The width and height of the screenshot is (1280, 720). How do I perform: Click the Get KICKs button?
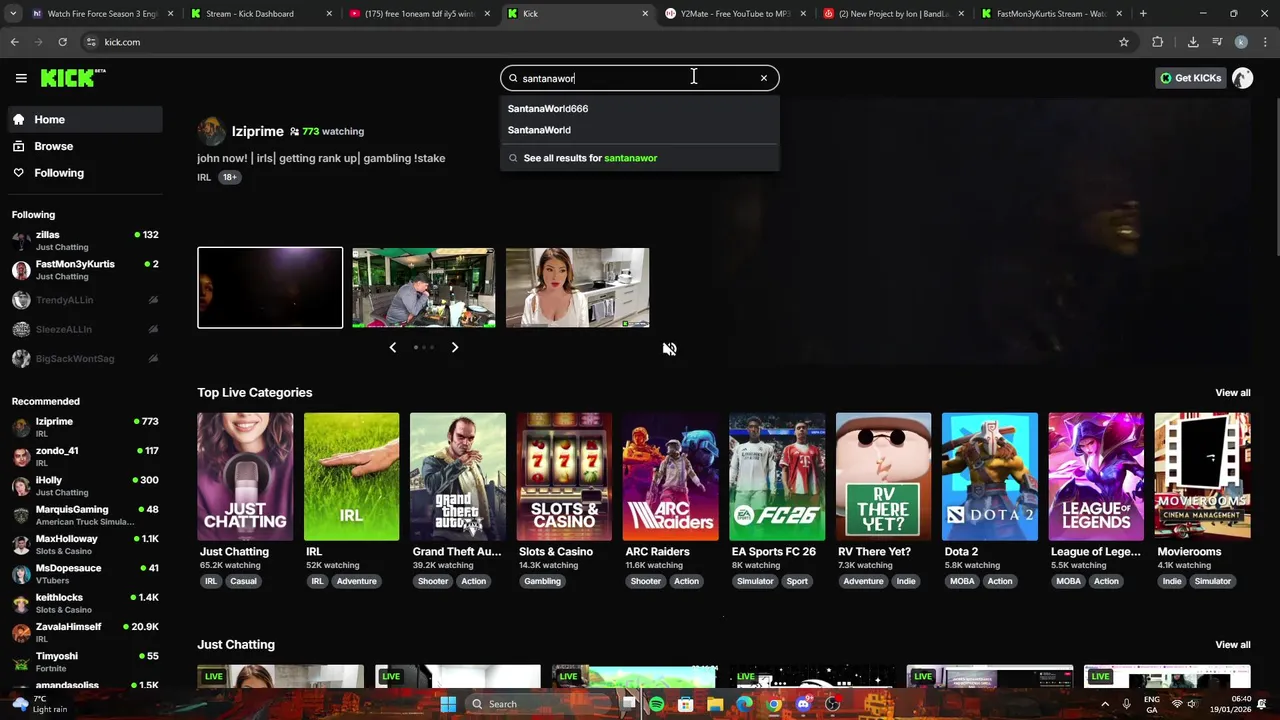1190,78
